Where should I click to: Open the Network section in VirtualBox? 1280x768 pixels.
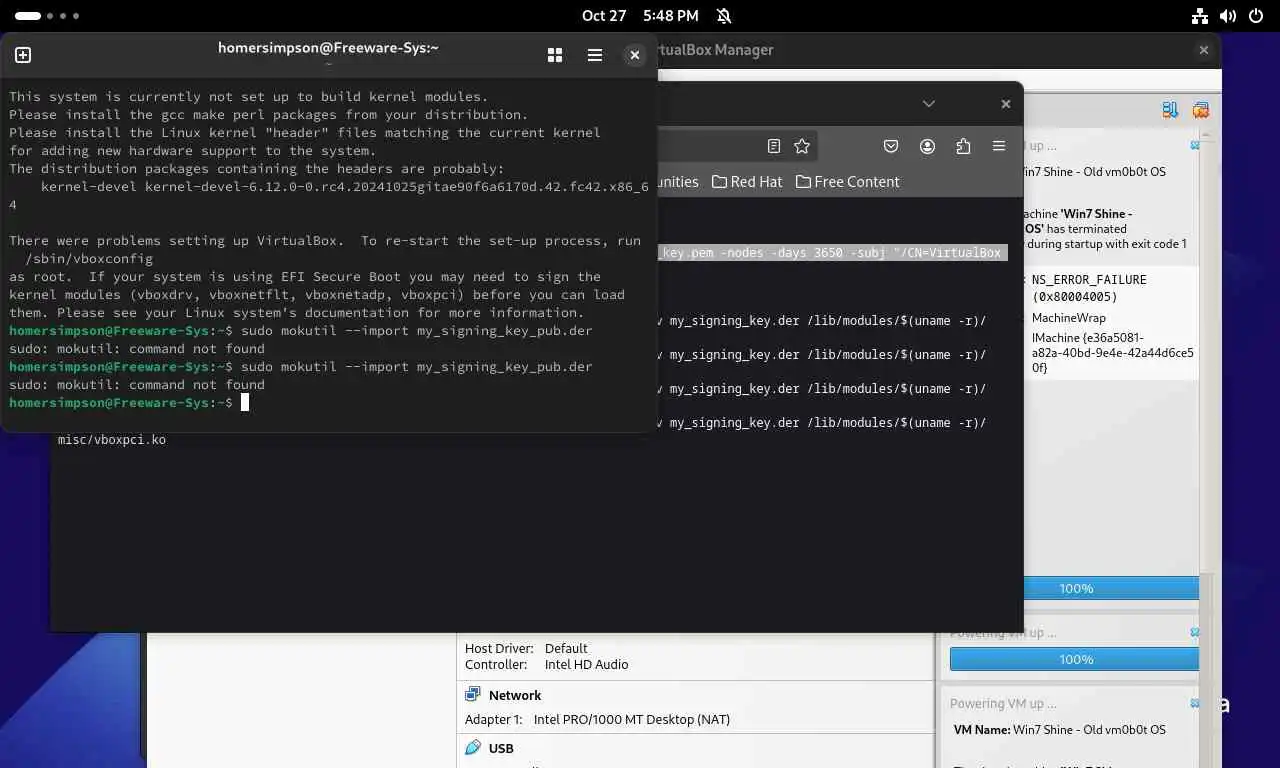[515, 695]
